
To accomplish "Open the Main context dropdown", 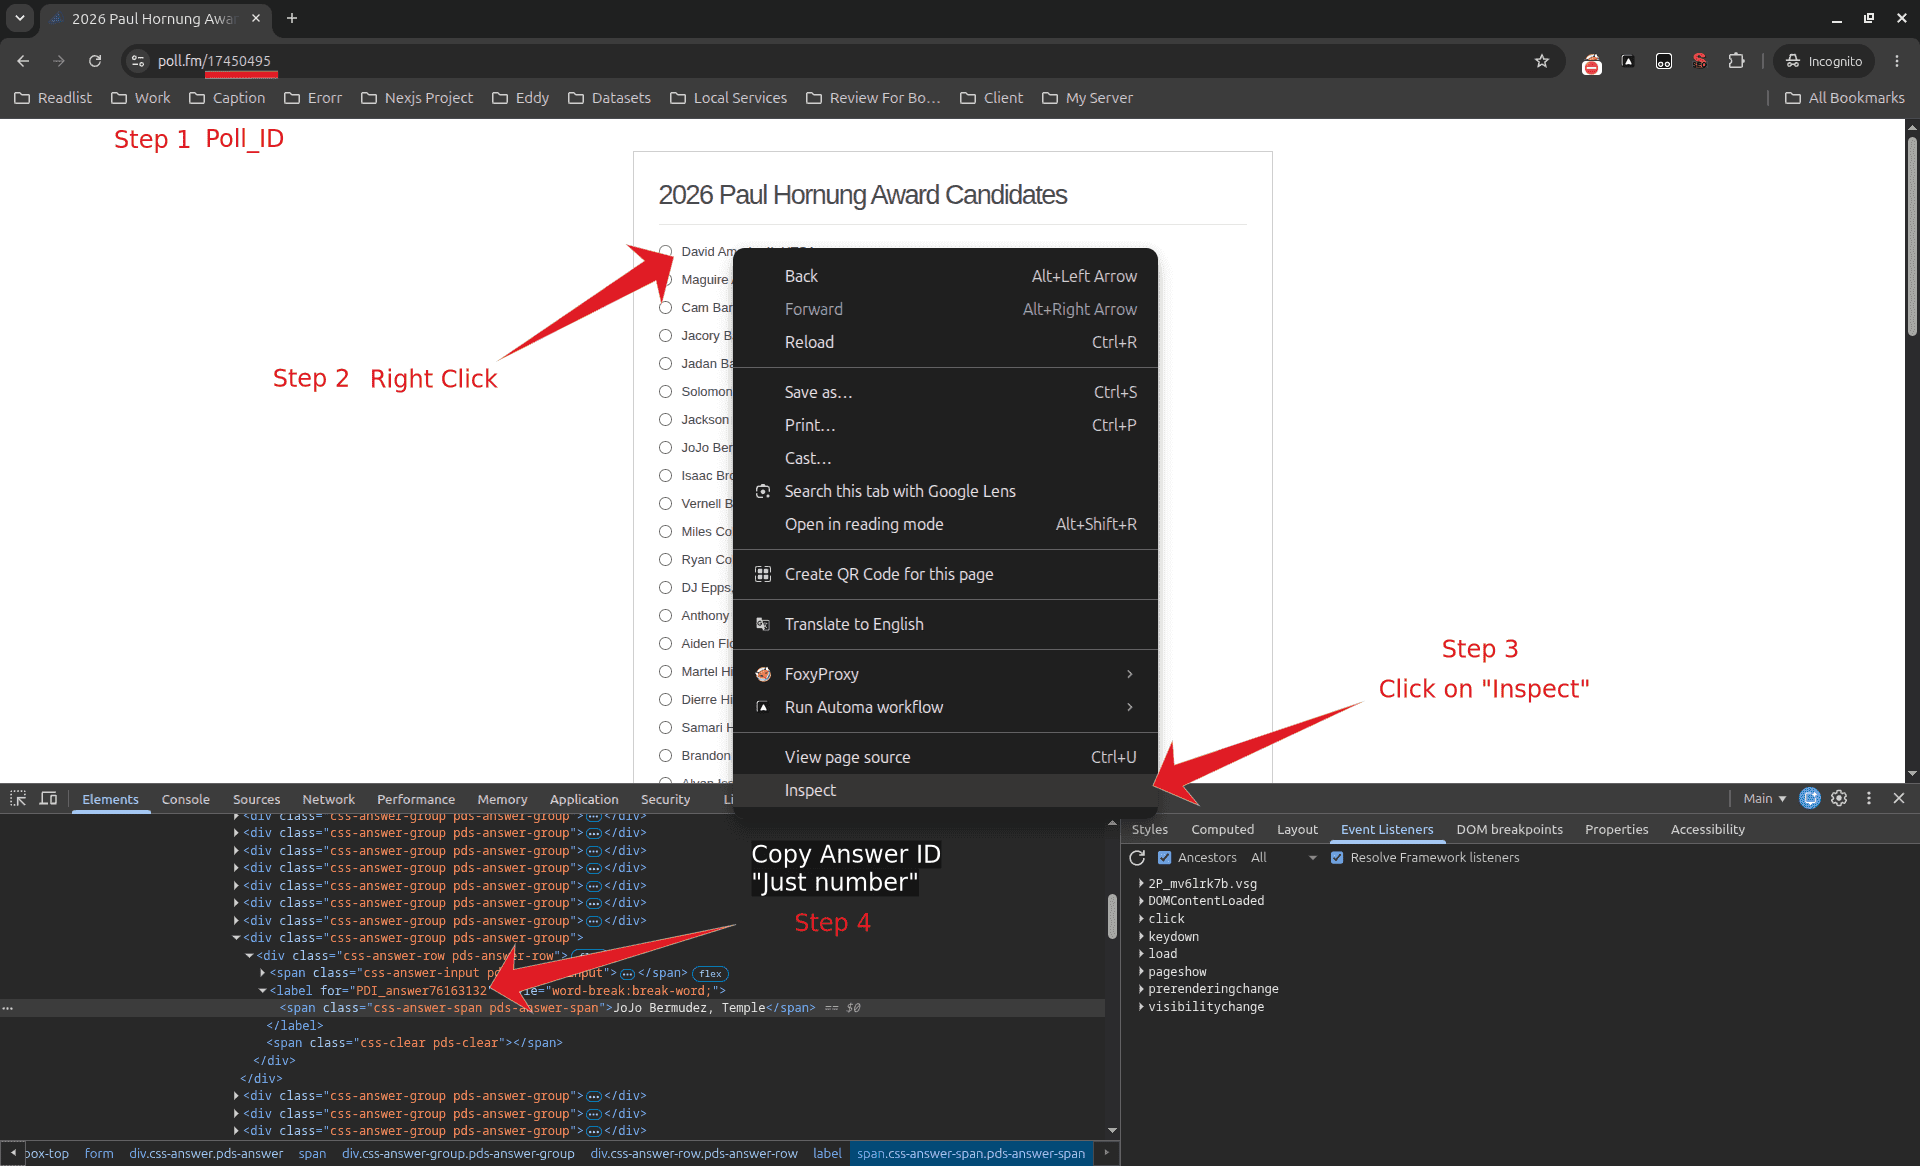I will coord(1764,798).
